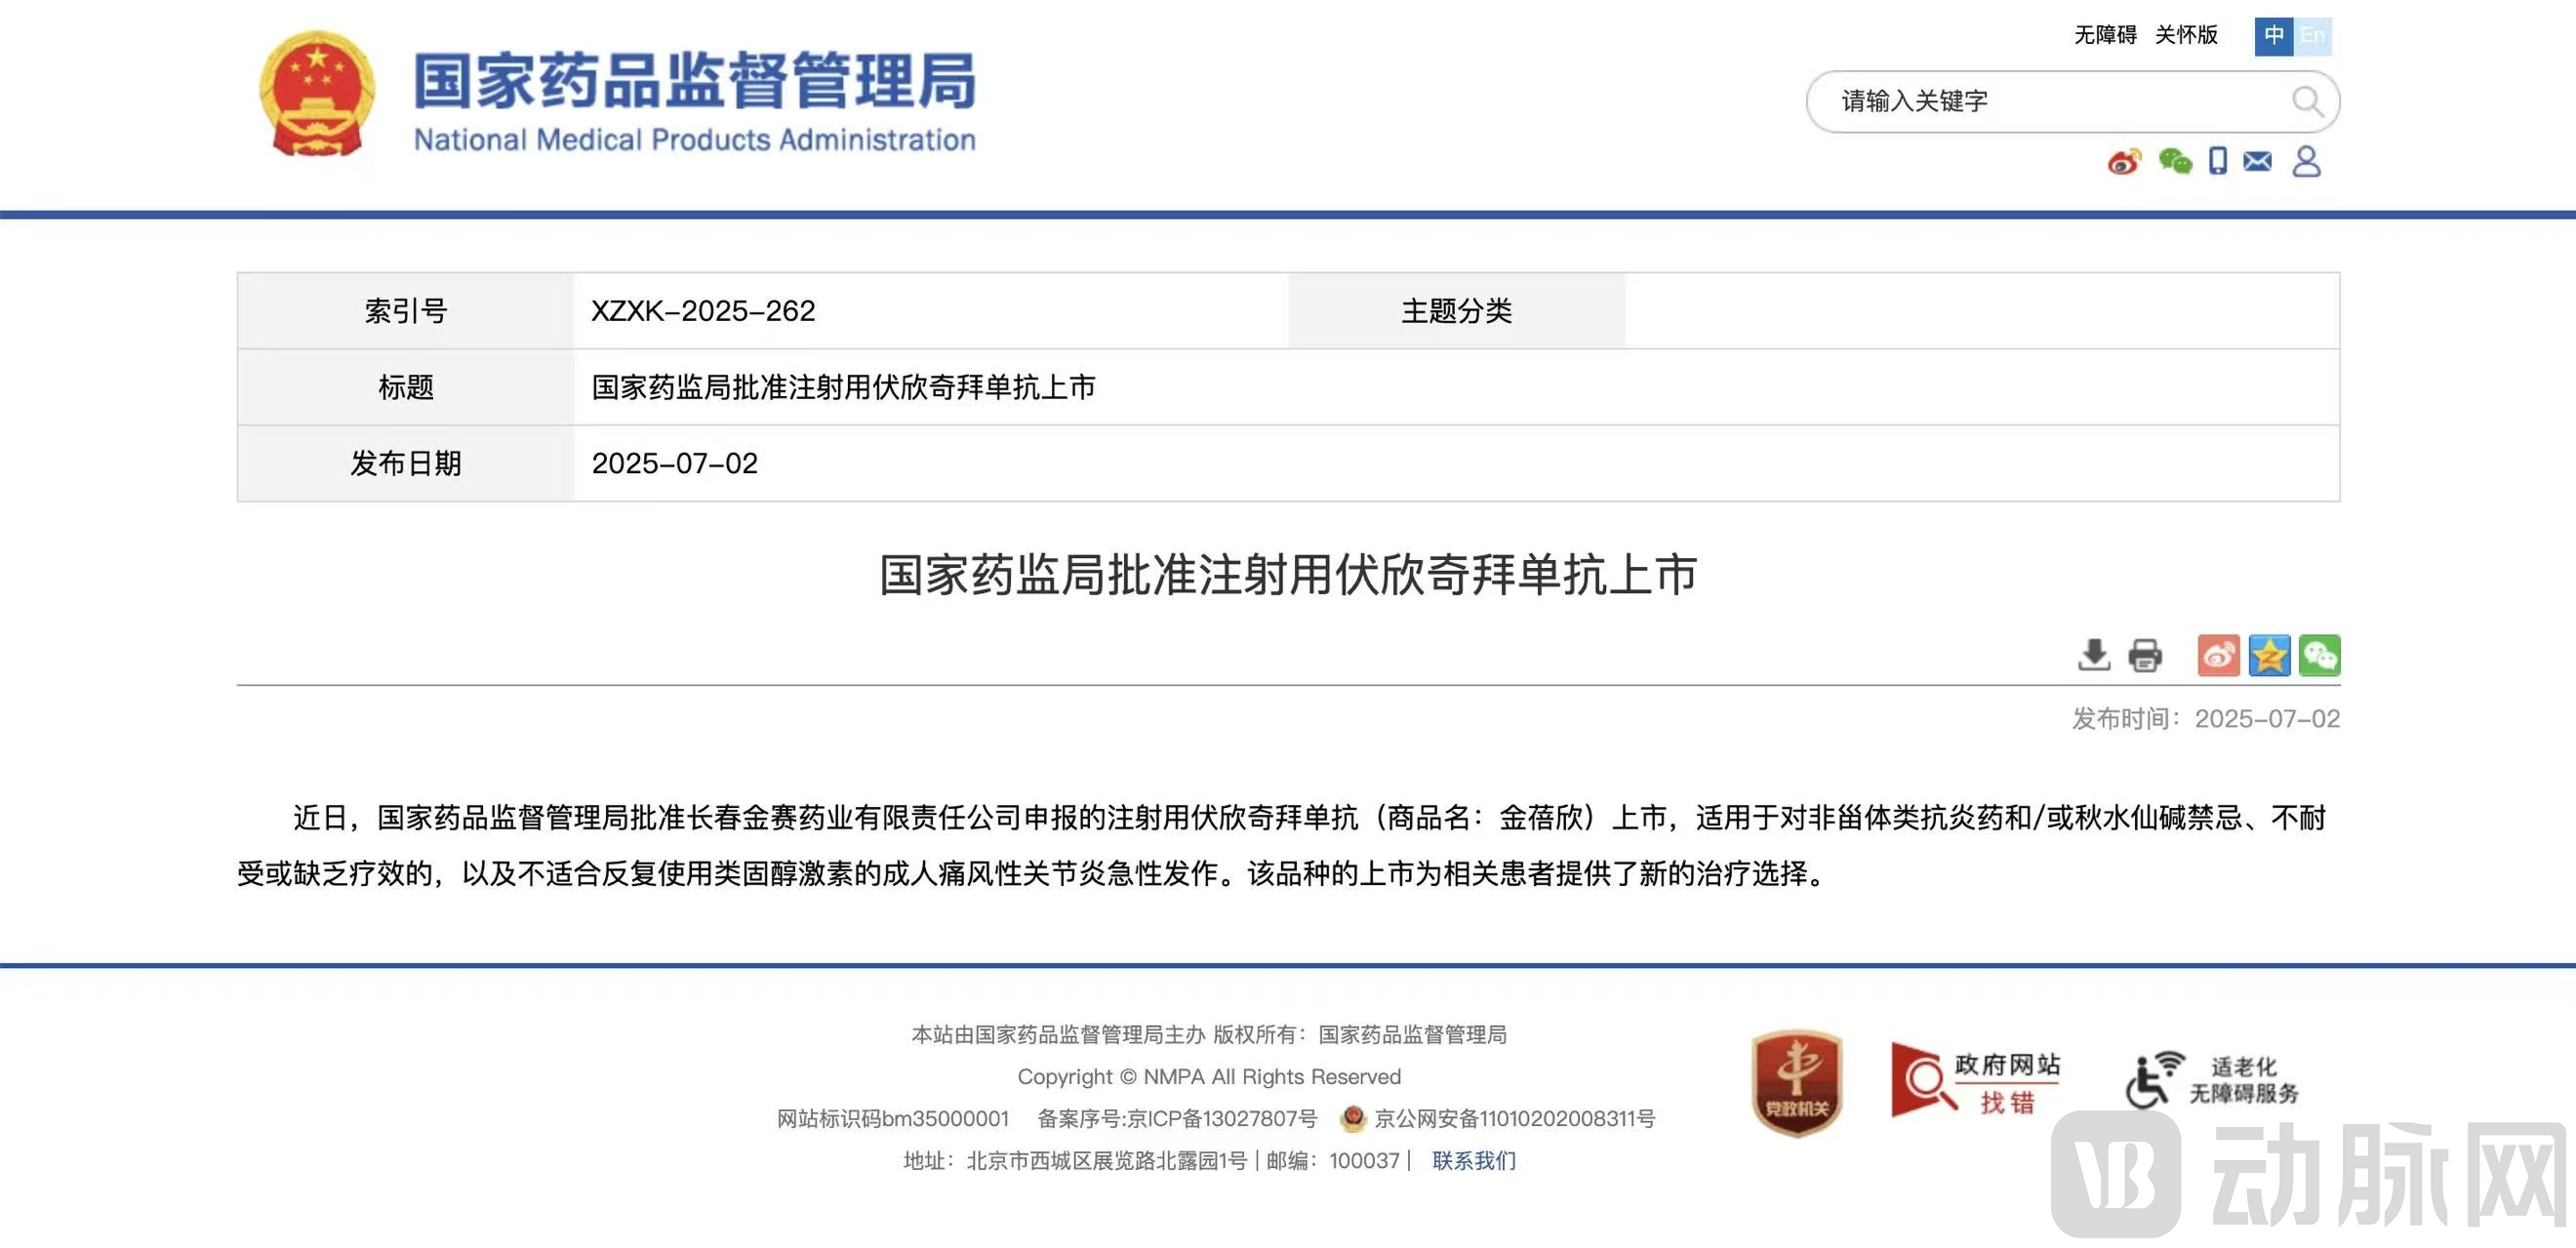Share the article to QZone
Viewport: 2576px width, 1248px height.
pyautogui.click(x=2269, y=656)
